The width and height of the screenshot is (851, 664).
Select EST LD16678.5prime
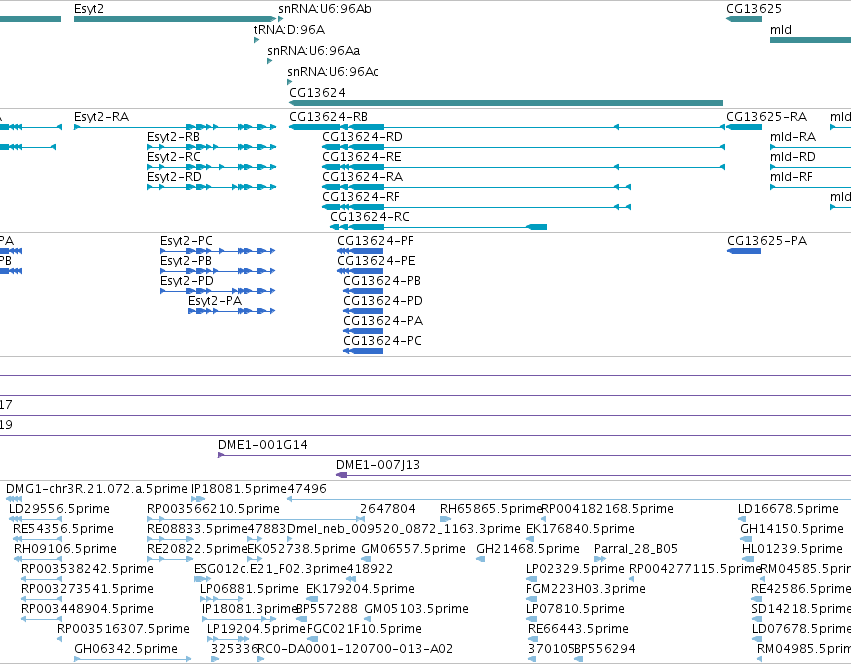point(788,509)
